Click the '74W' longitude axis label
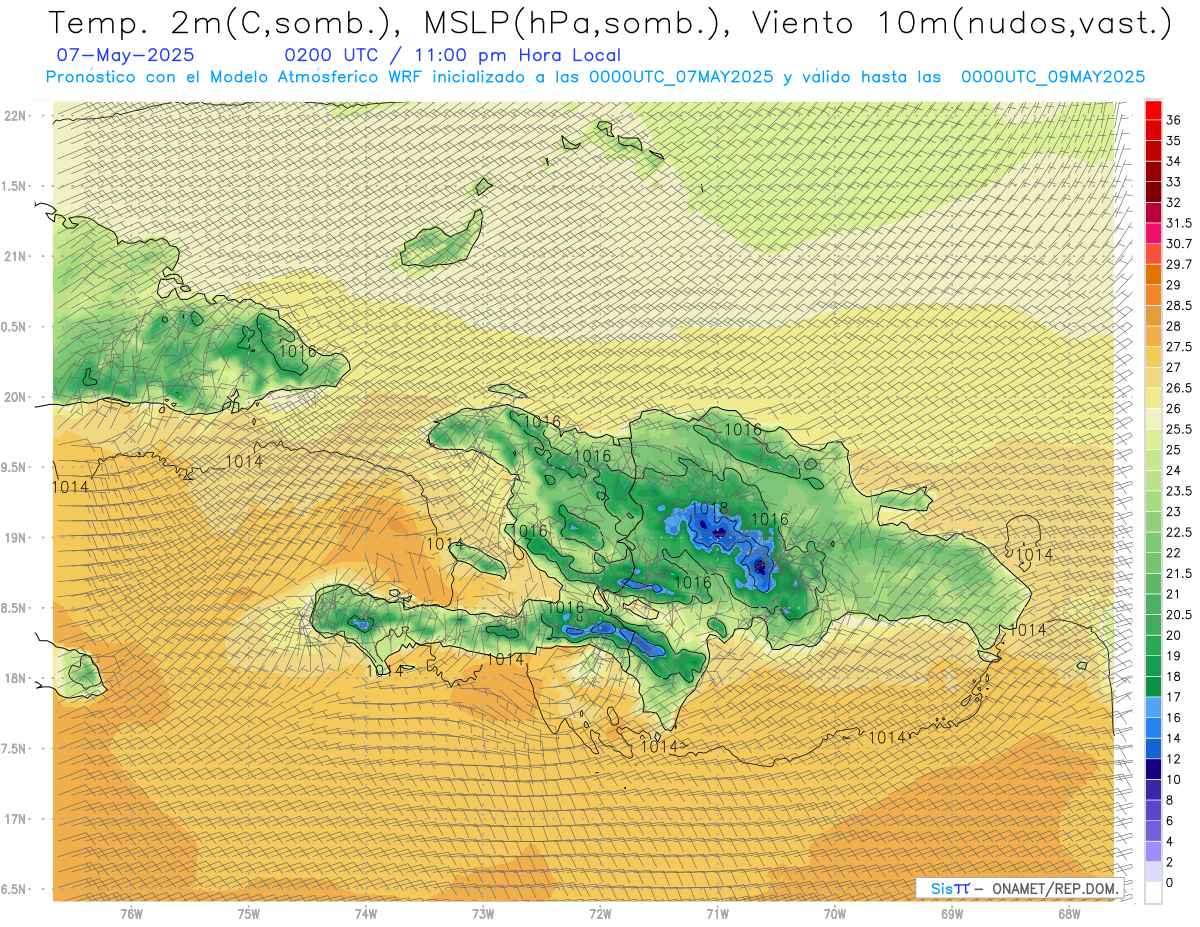This screenshot has width=1200, height=927. [x=366, y=914]
